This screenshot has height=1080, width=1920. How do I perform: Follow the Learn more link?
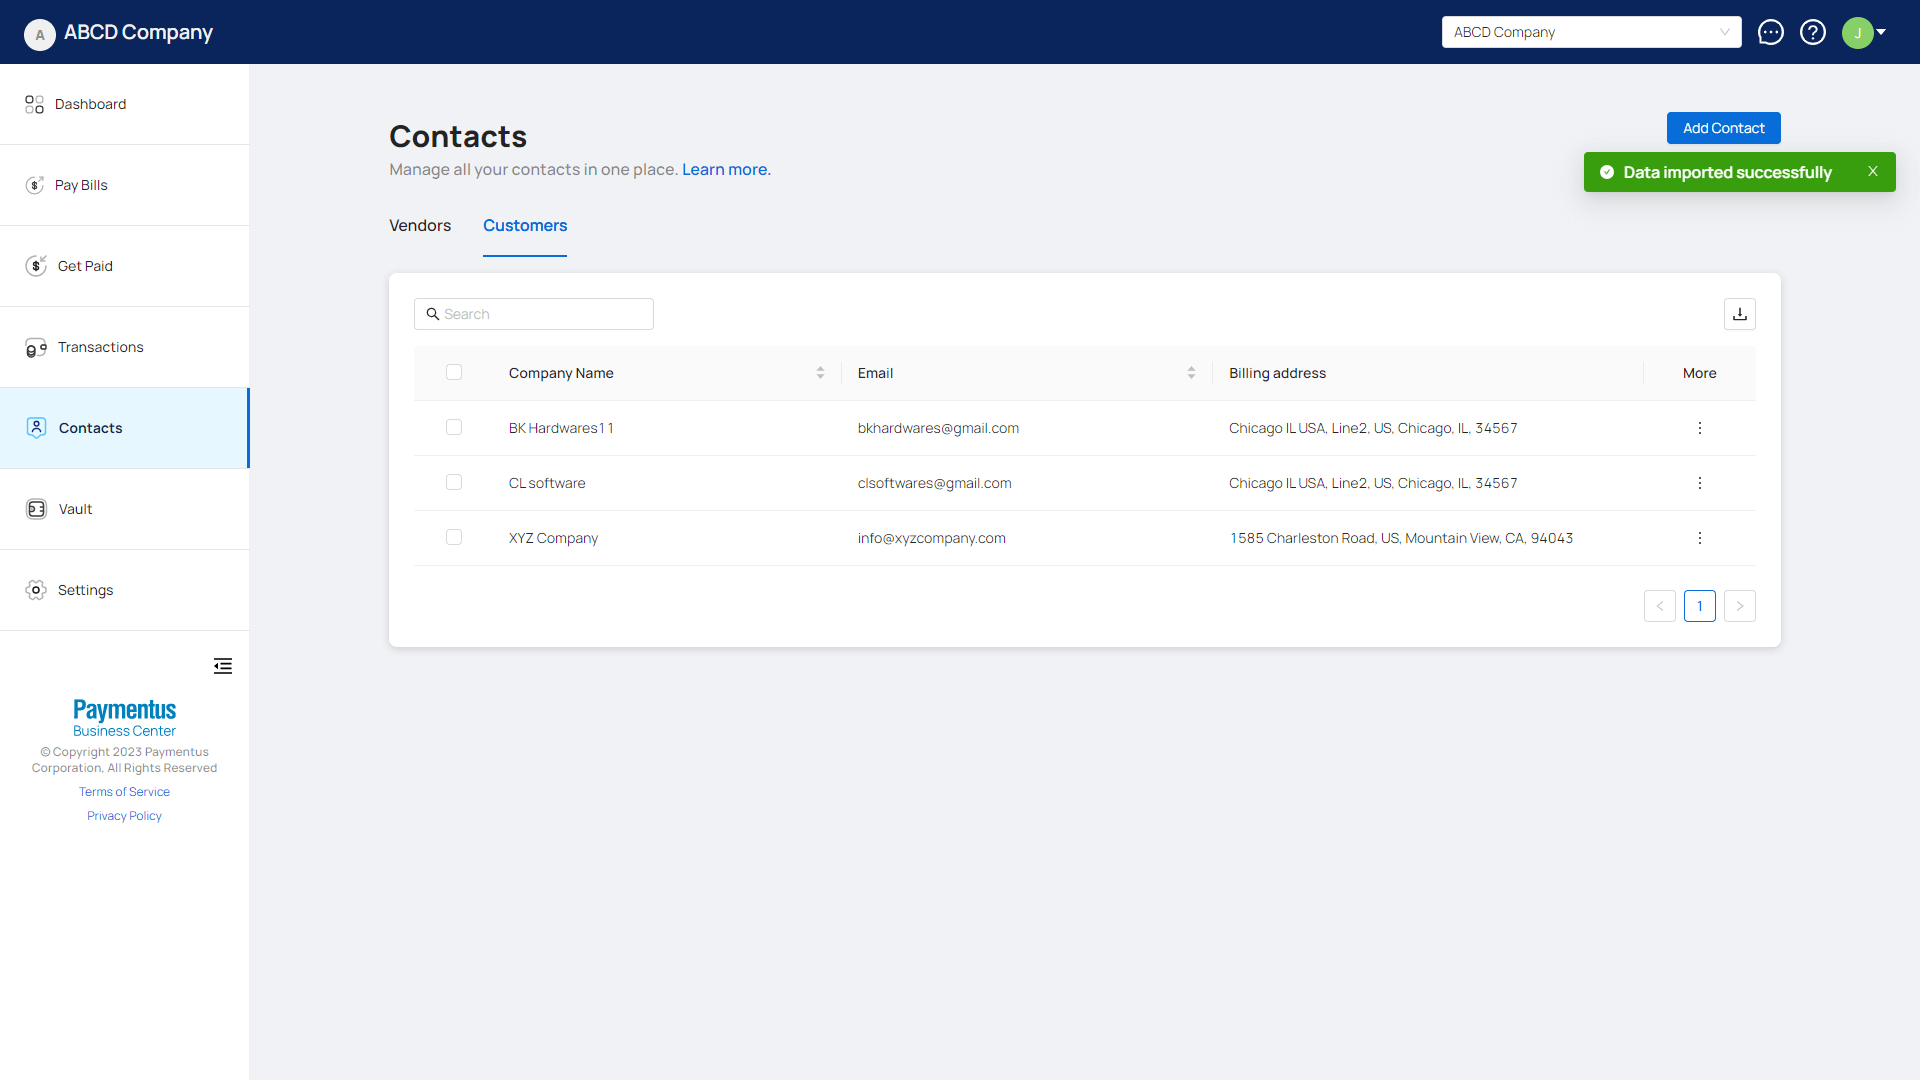click(x=726, y=170)
